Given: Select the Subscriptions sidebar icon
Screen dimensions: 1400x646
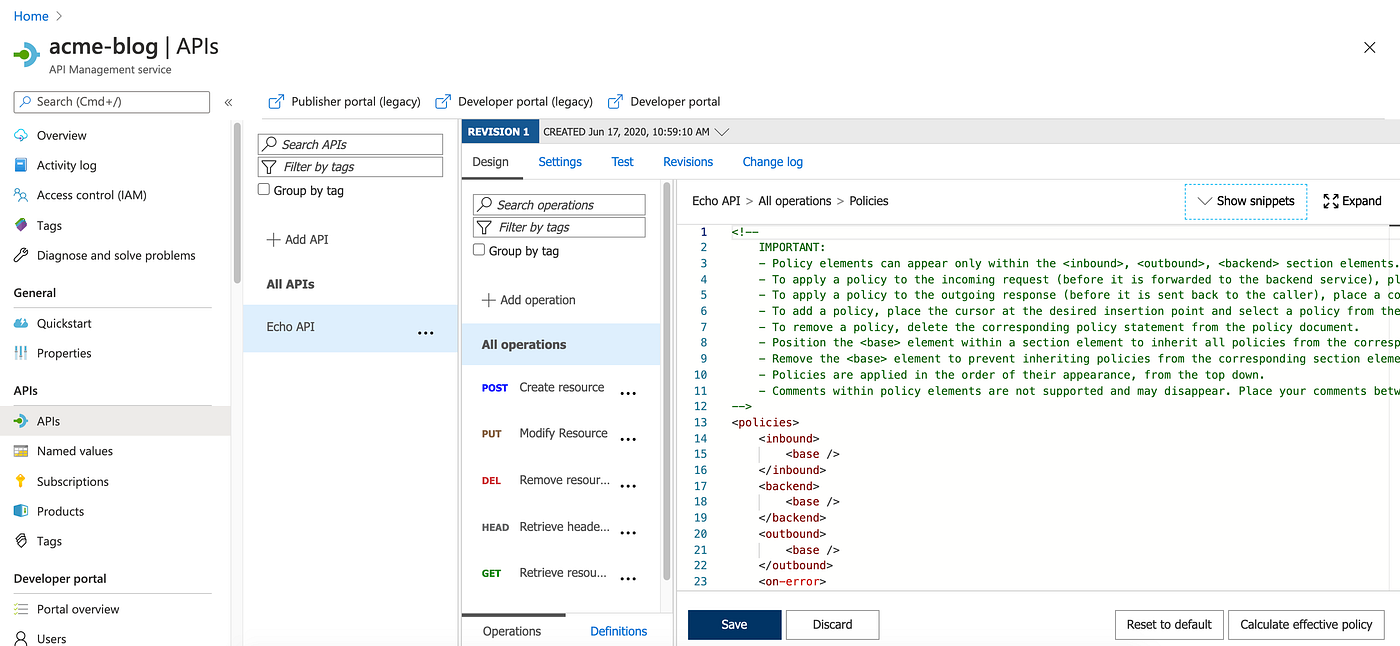Looking at the screenshot, I should pyautogui.click(x=21, y=481).
